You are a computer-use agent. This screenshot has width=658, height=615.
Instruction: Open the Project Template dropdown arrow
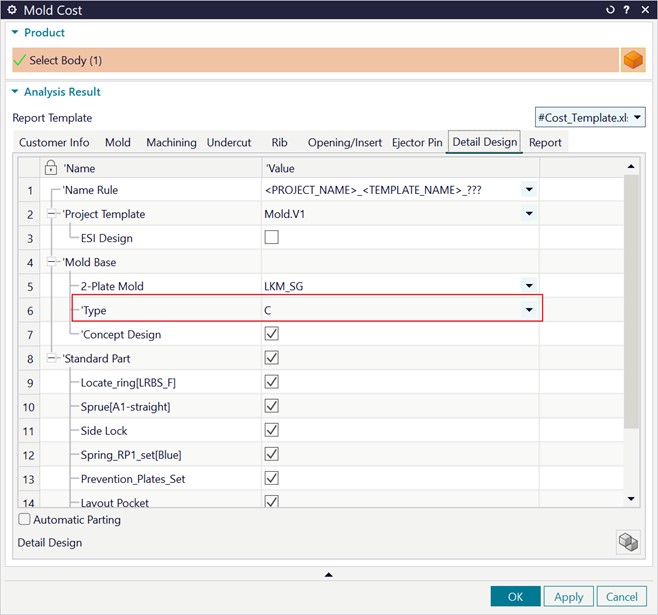click(x=529, y=214)
